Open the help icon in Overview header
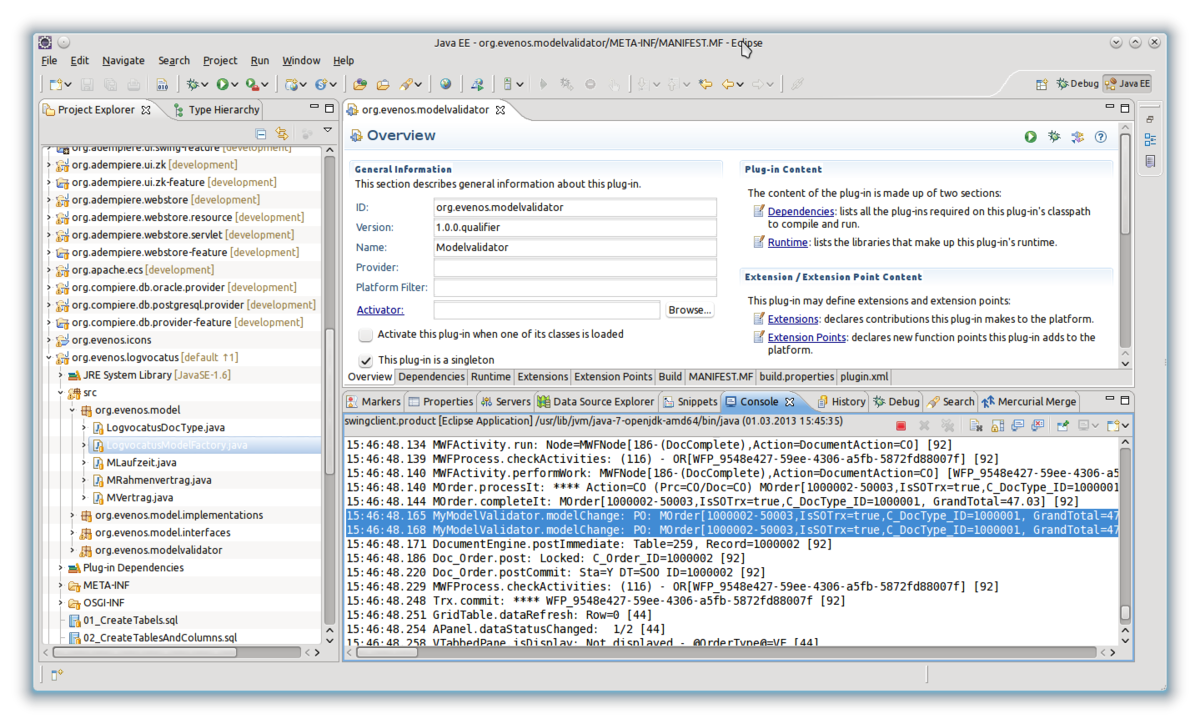 click(x=1101, y=137)
